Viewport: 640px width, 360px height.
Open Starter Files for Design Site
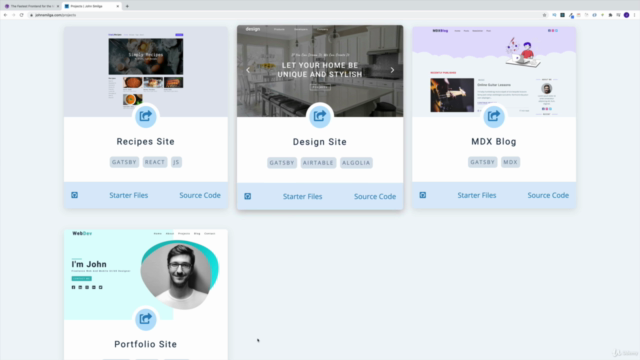[302, 196]
